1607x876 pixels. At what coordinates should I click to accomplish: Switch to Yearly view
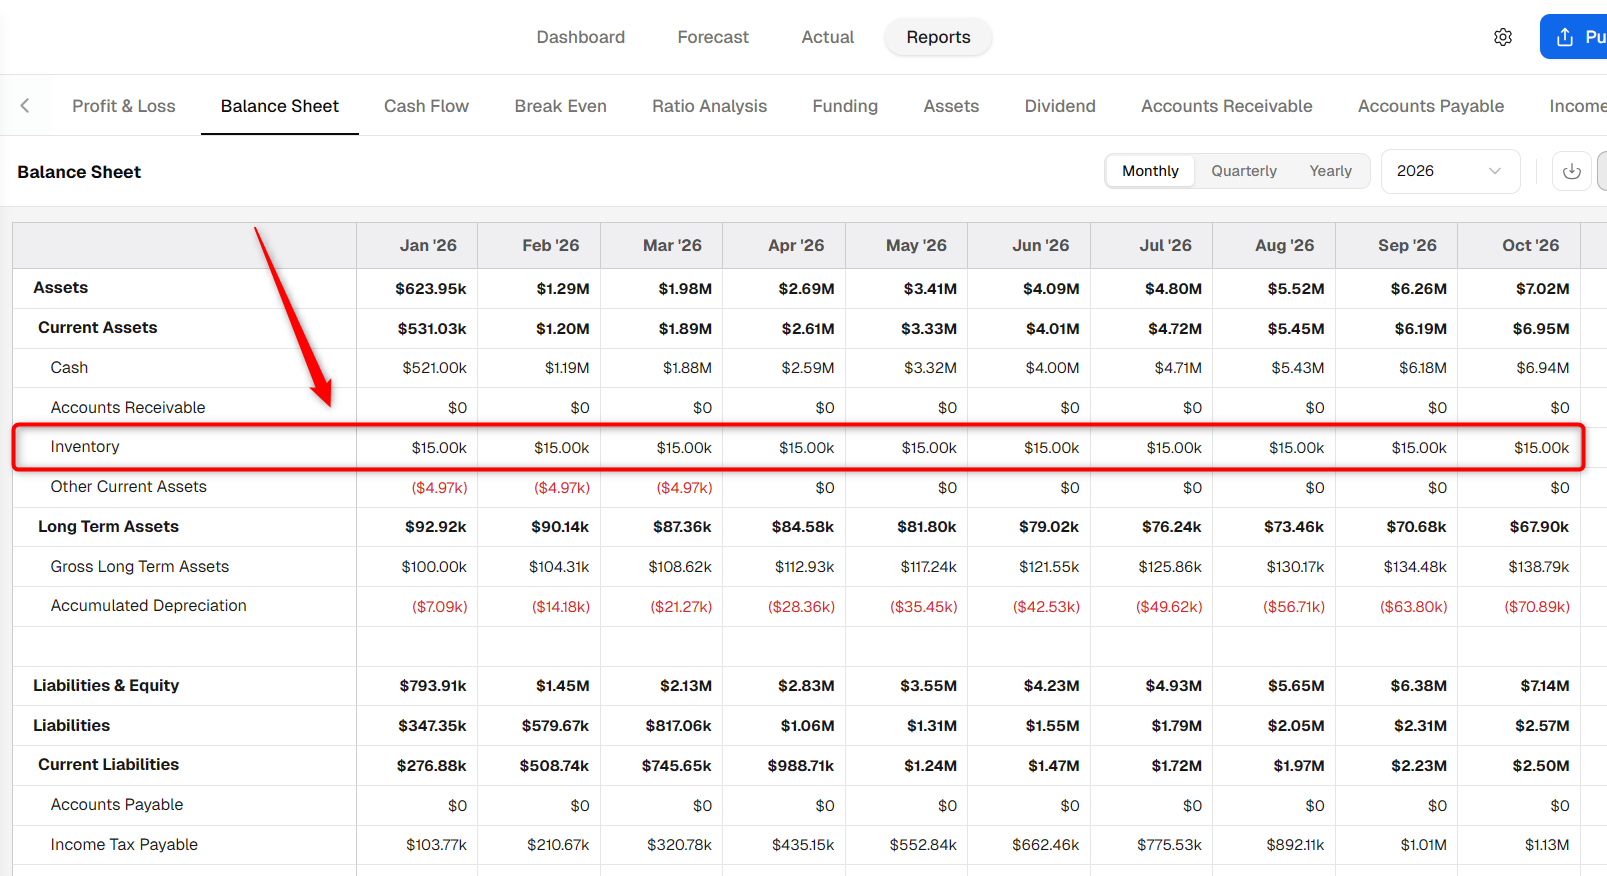1330,171
